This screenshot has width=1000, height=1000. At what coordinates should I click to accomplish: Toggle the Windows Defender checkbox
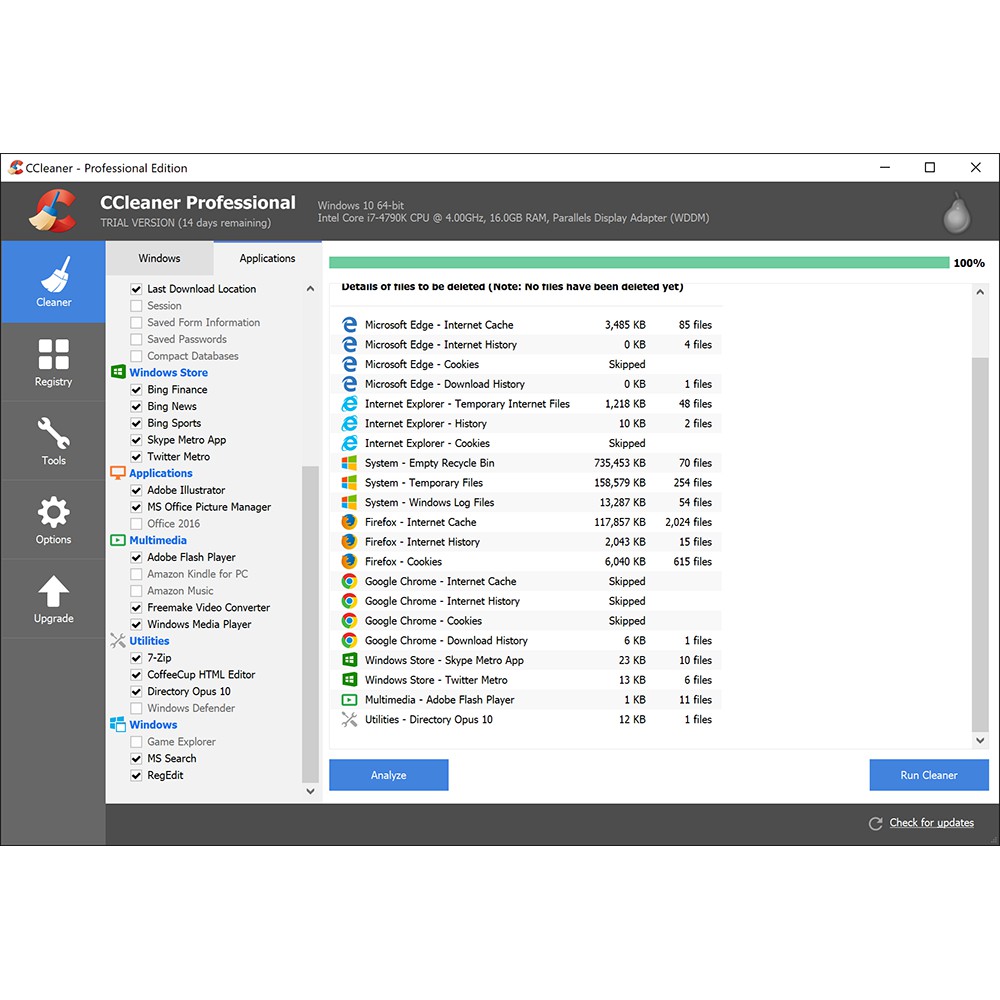click(136, 709)
